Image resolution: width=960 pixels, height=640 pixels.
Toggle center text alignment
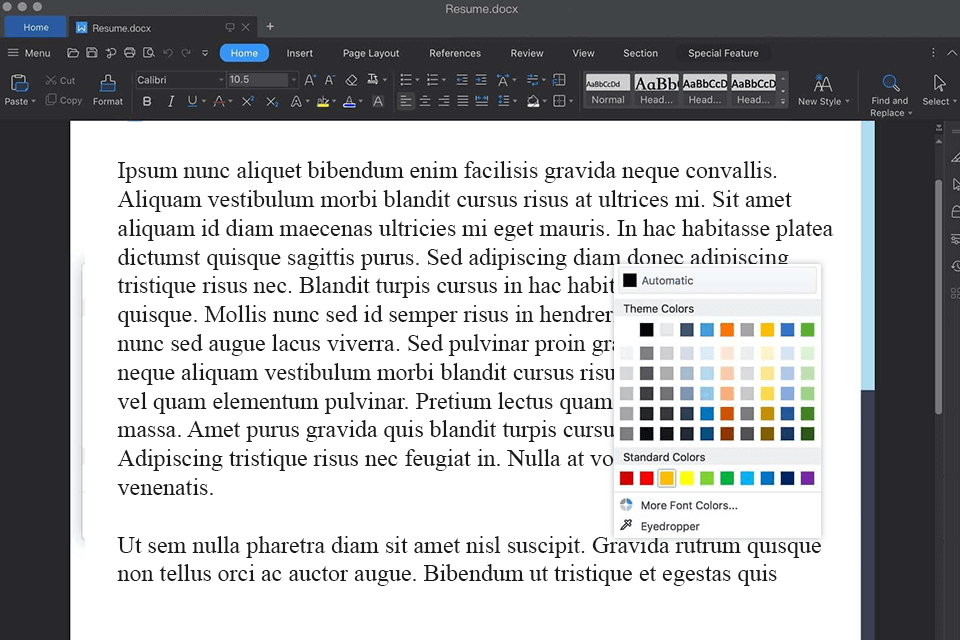pyautogui.click(x=425, y=100)
